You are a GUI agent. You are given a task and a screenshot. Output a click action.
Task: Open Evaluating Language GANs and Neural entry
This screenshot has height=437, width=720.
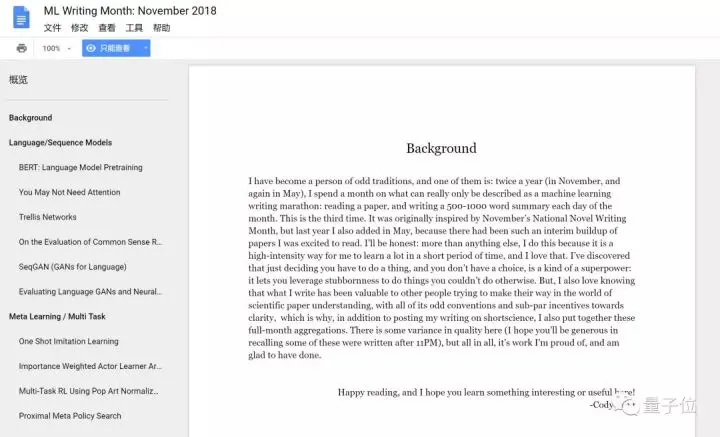90,291
